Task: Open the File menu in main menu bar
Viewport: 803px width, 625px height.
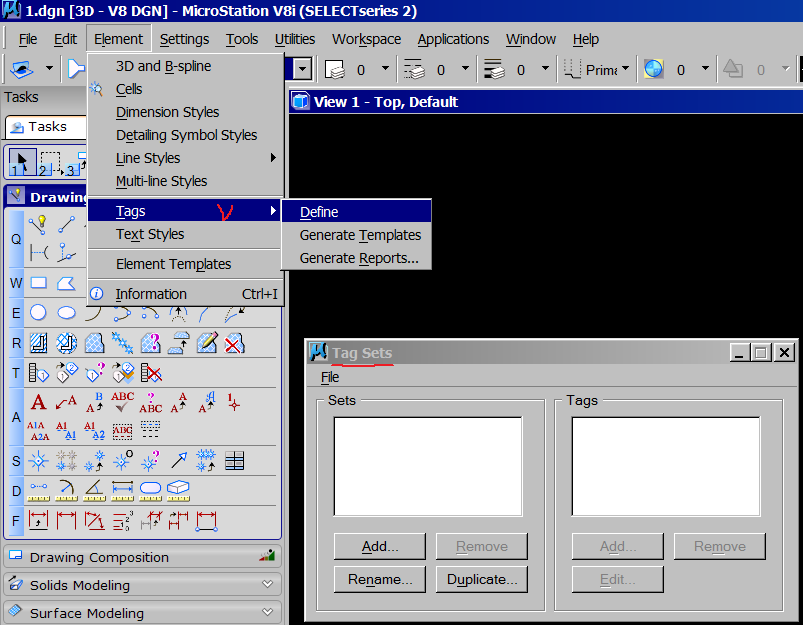Action: coord(28,39)
